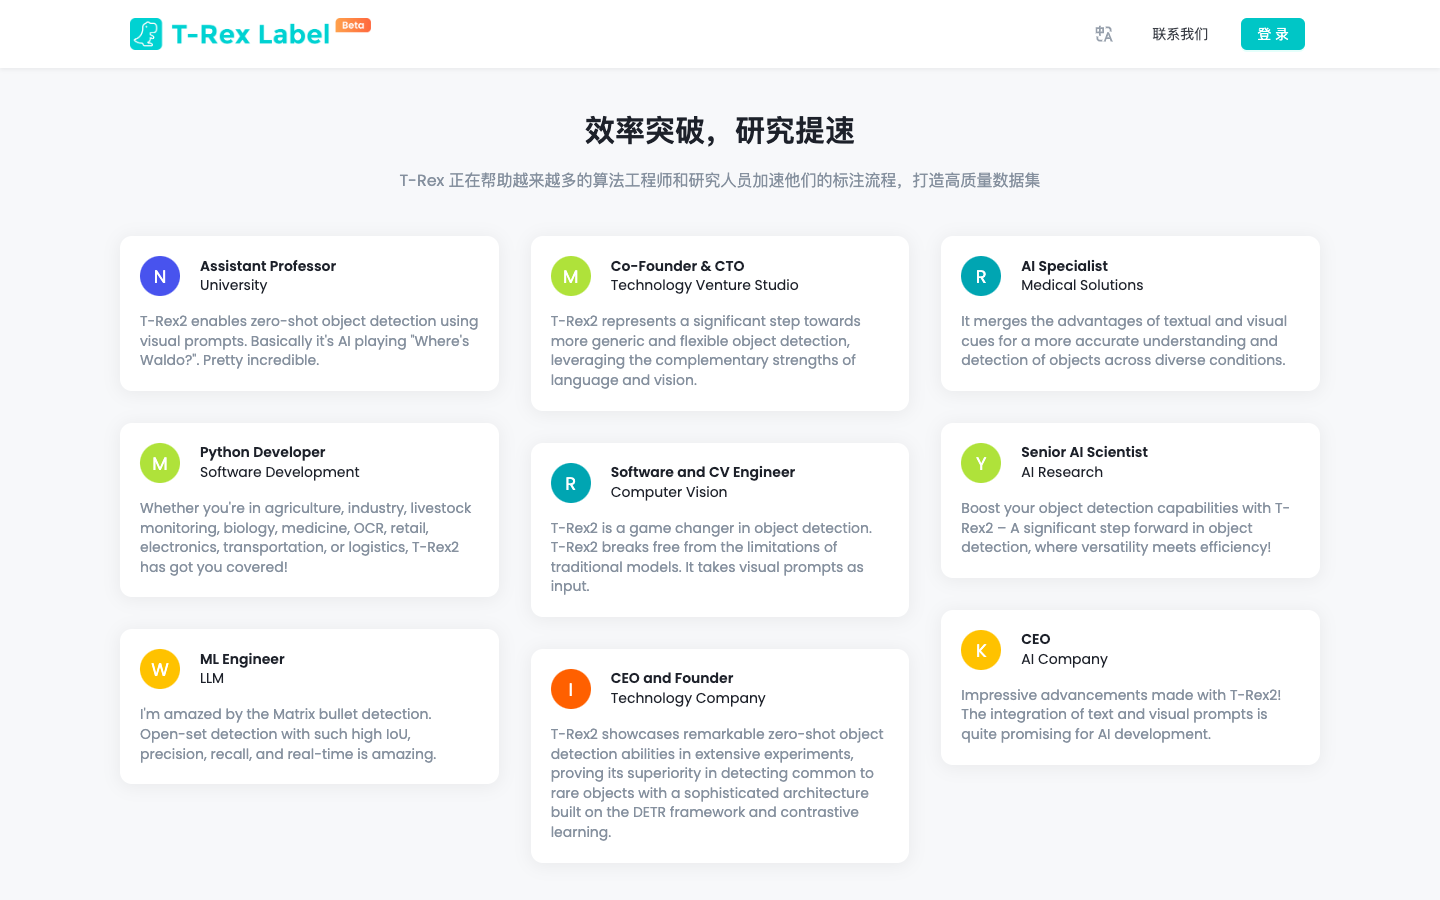1440x900 pixels.
Task: Click the W avatar of ML Engineer
Action: (x=160, y=669)
